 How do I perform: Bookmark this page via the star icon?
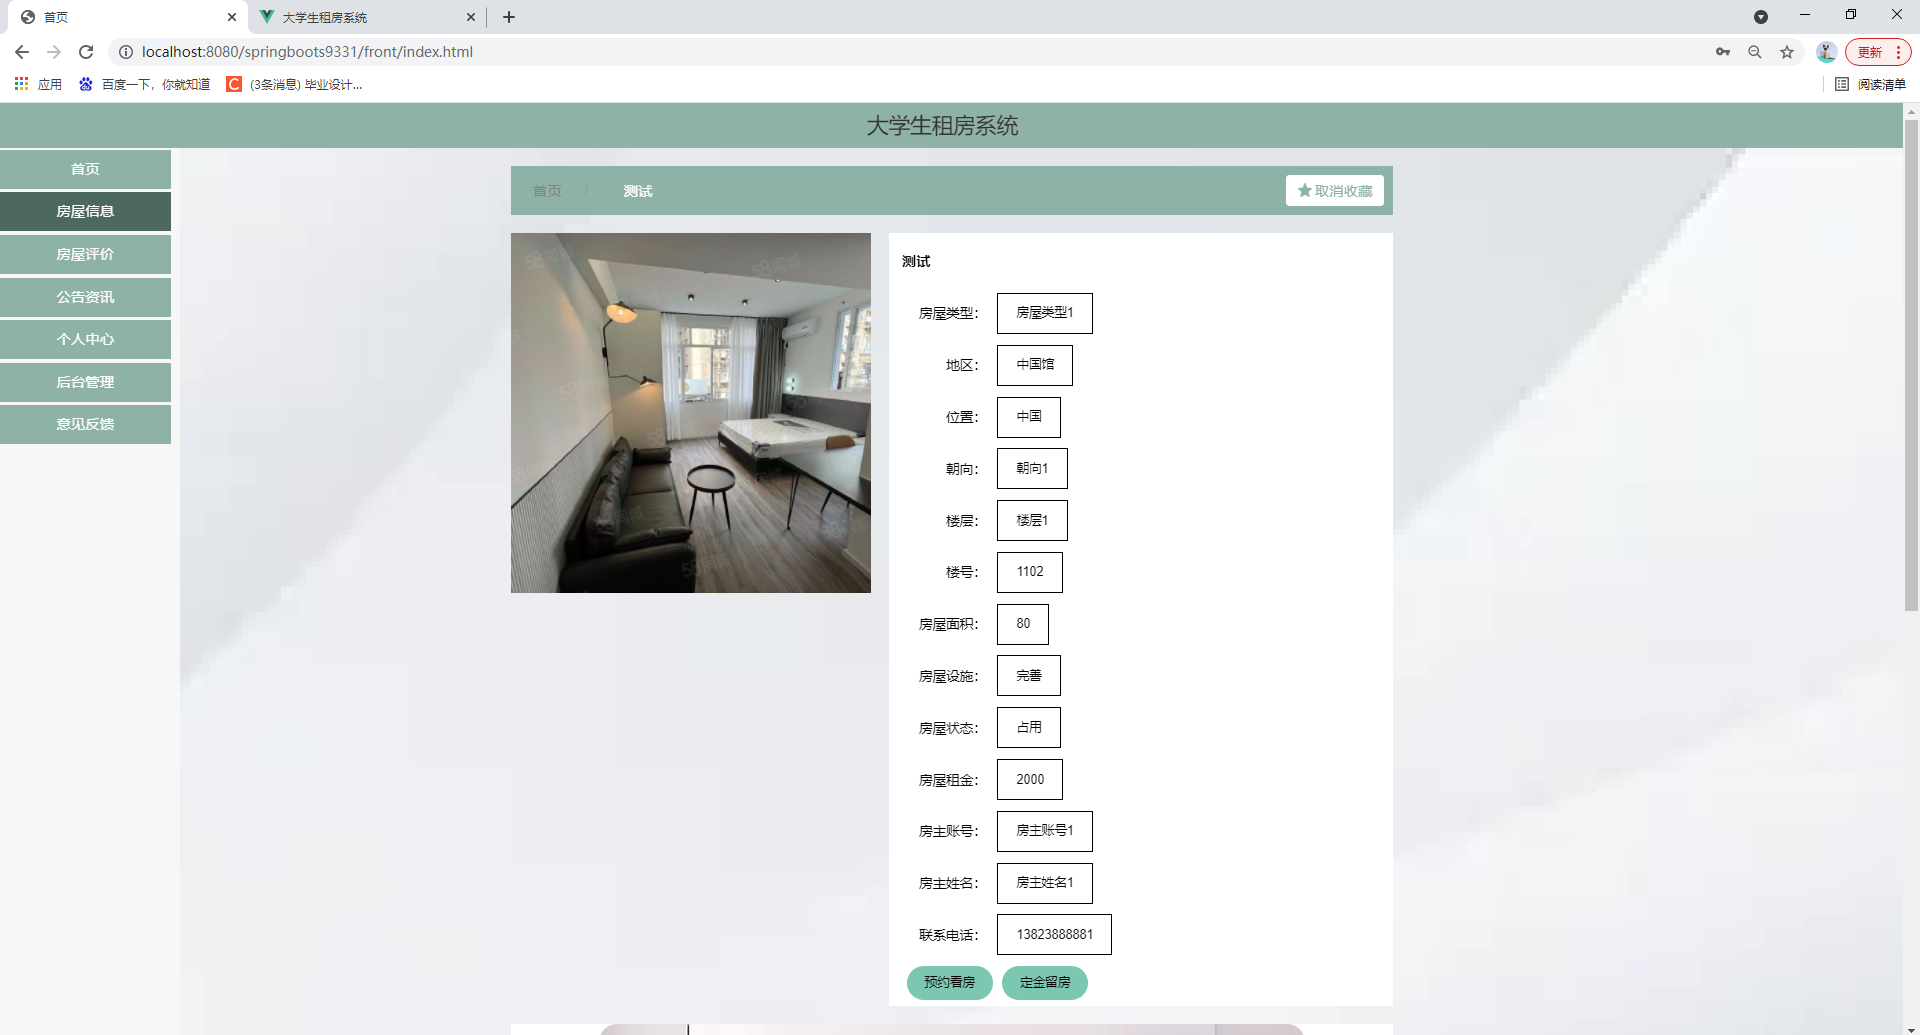pos(1786,51)
